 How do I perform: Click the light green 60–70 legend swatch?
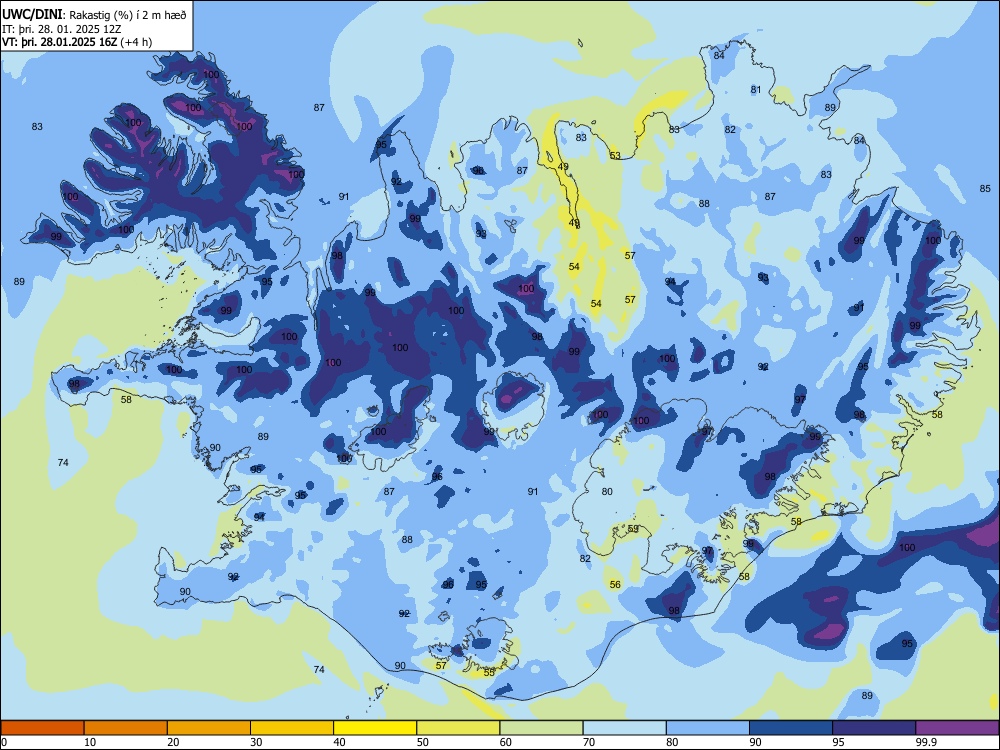pyautogui.click(x=541, y=728)
